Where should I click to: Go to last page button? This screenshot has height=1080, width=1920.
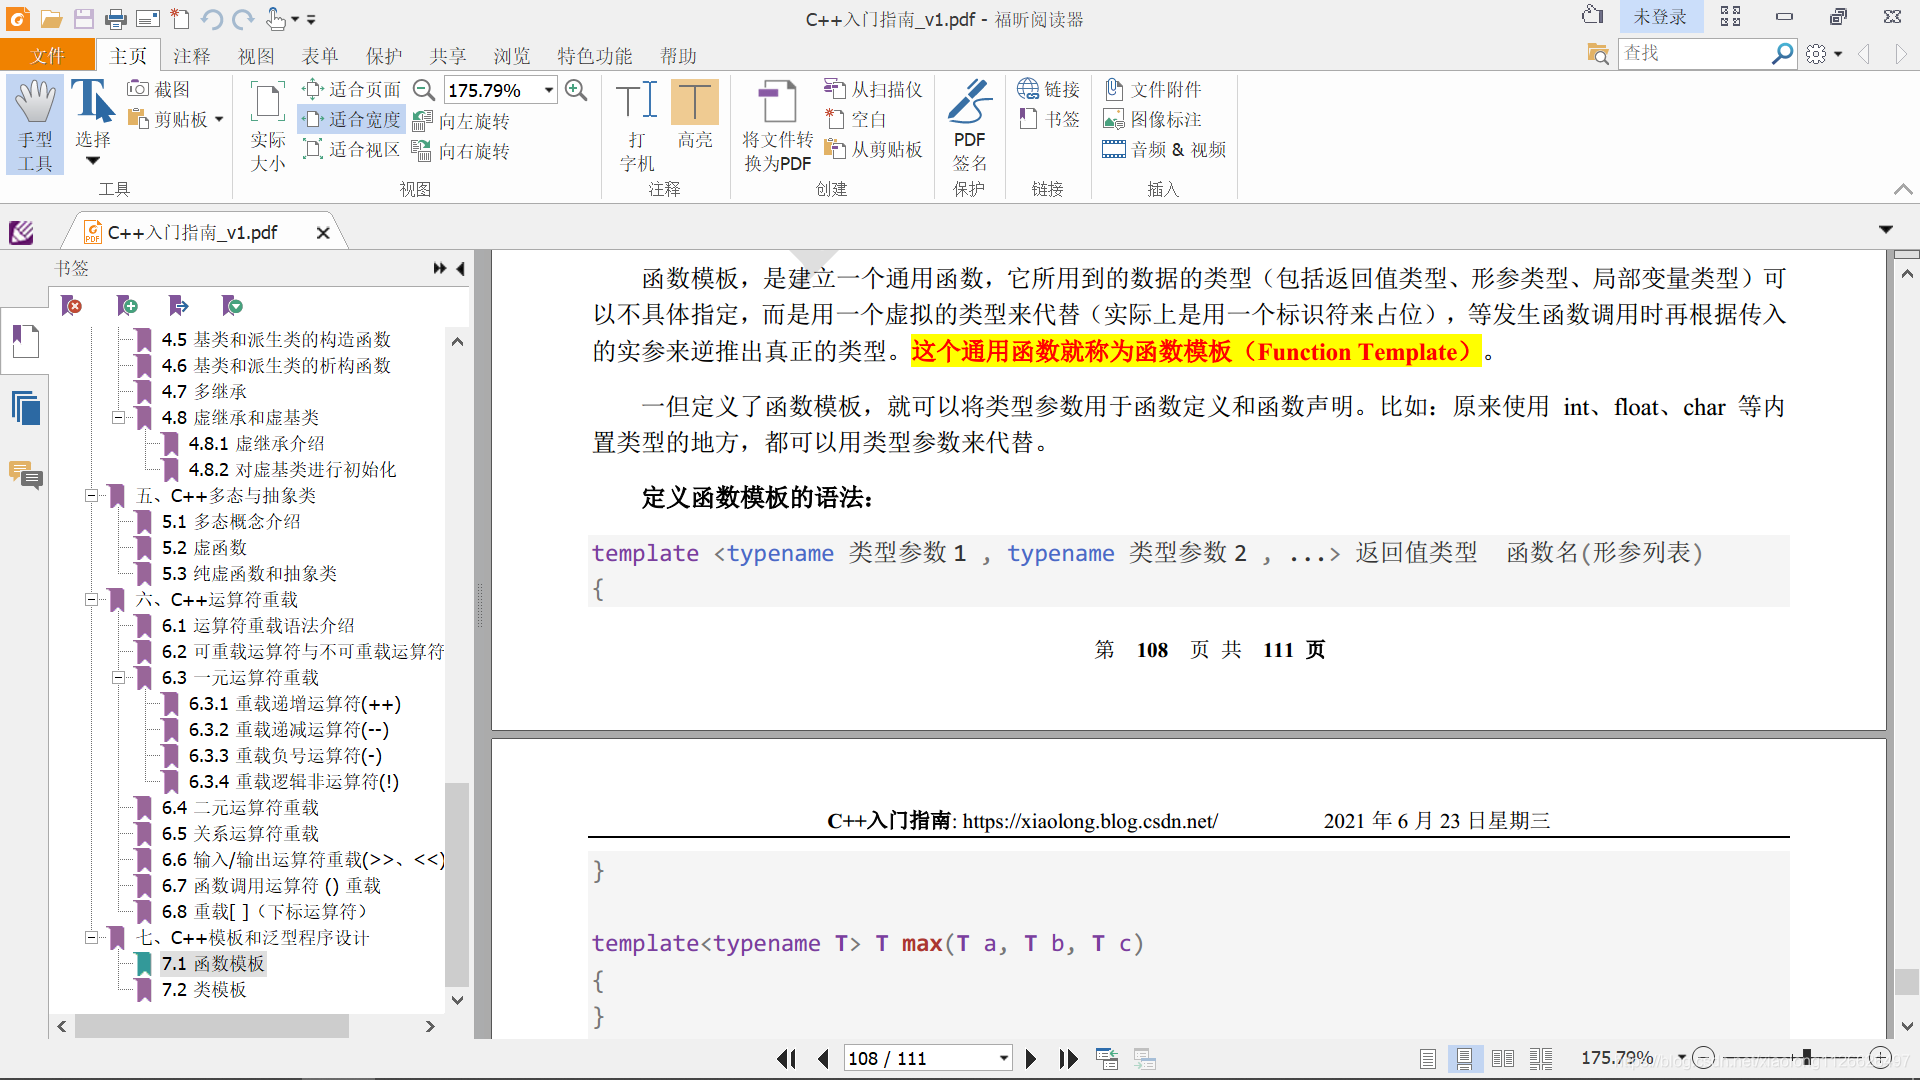tap(1068, 1058)
